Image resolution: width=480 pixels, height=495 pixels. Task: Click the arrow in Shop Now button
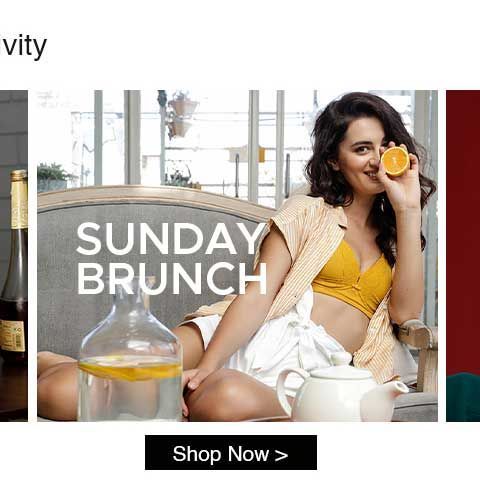282,455
